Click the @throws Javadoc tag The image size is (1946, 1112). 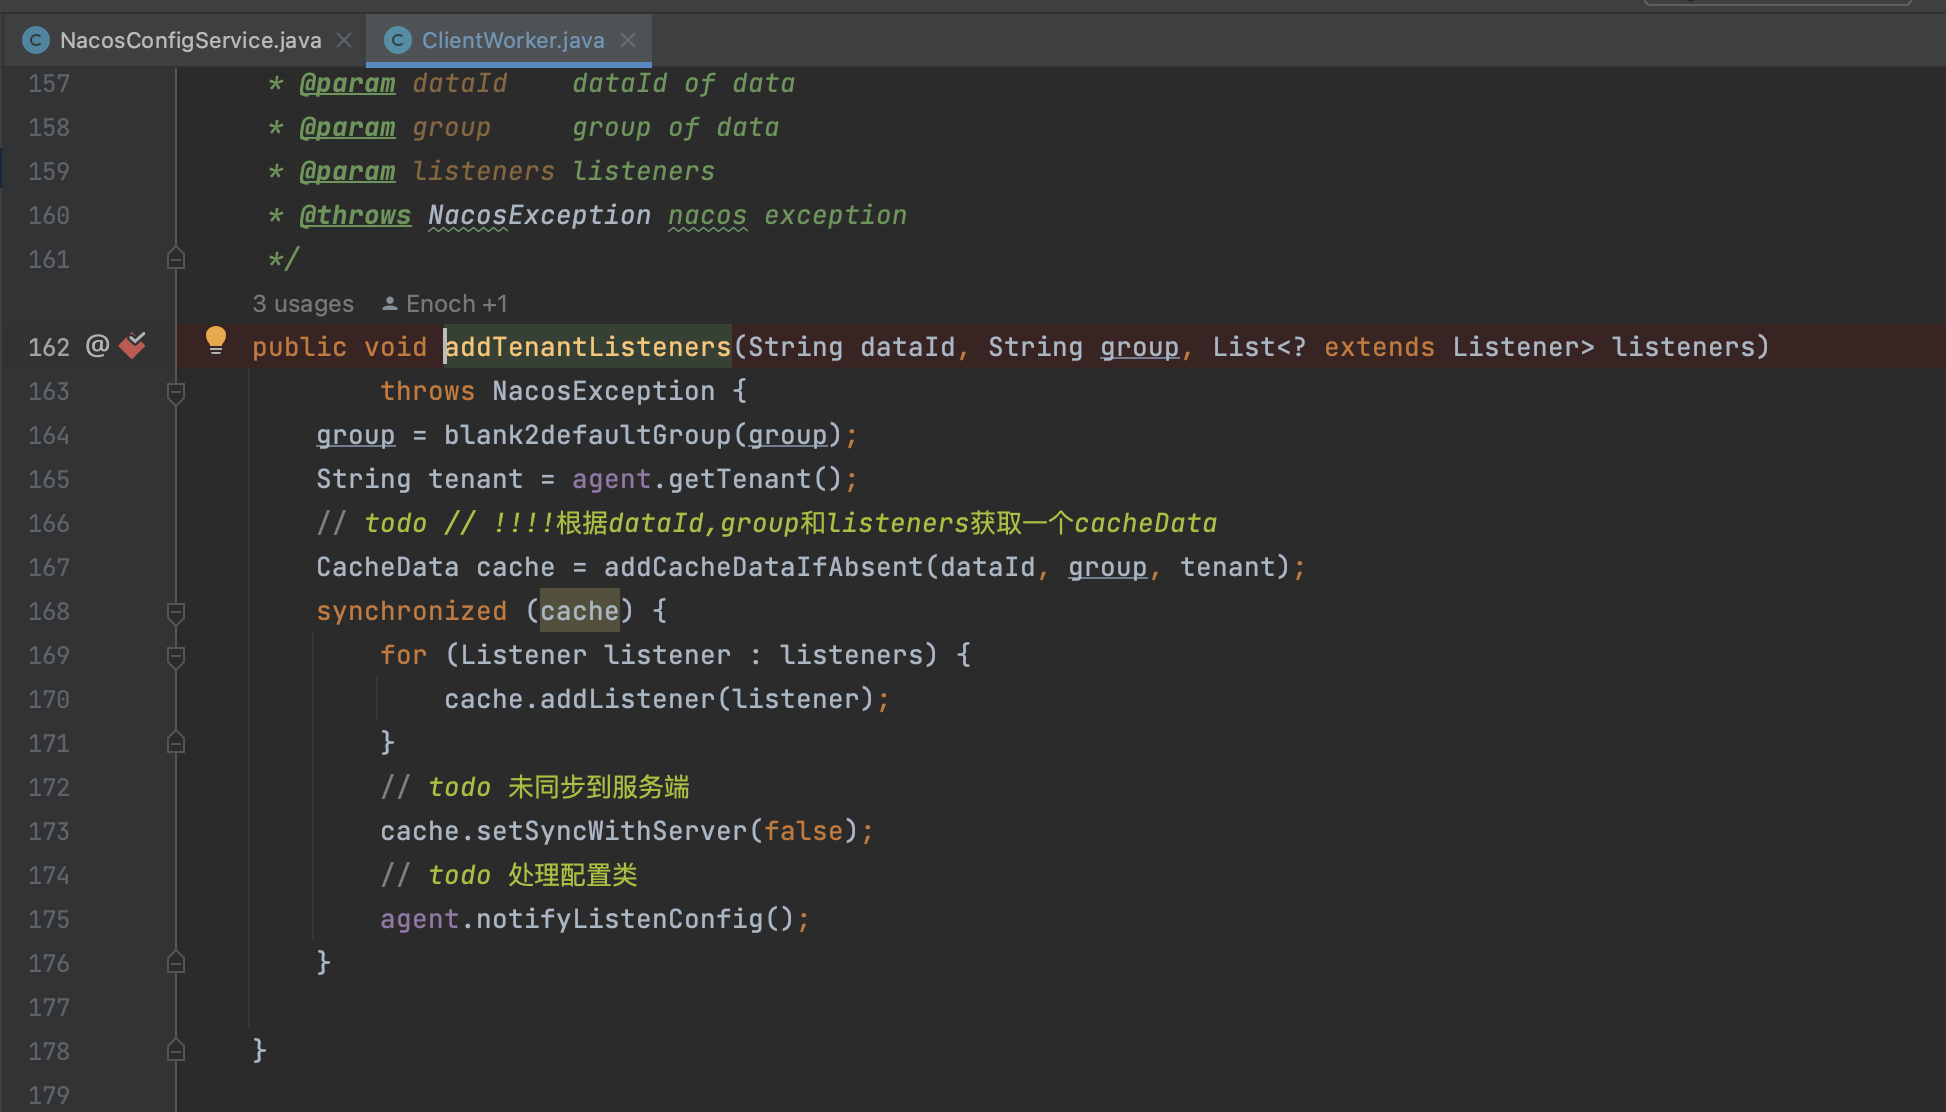[355, 215]
